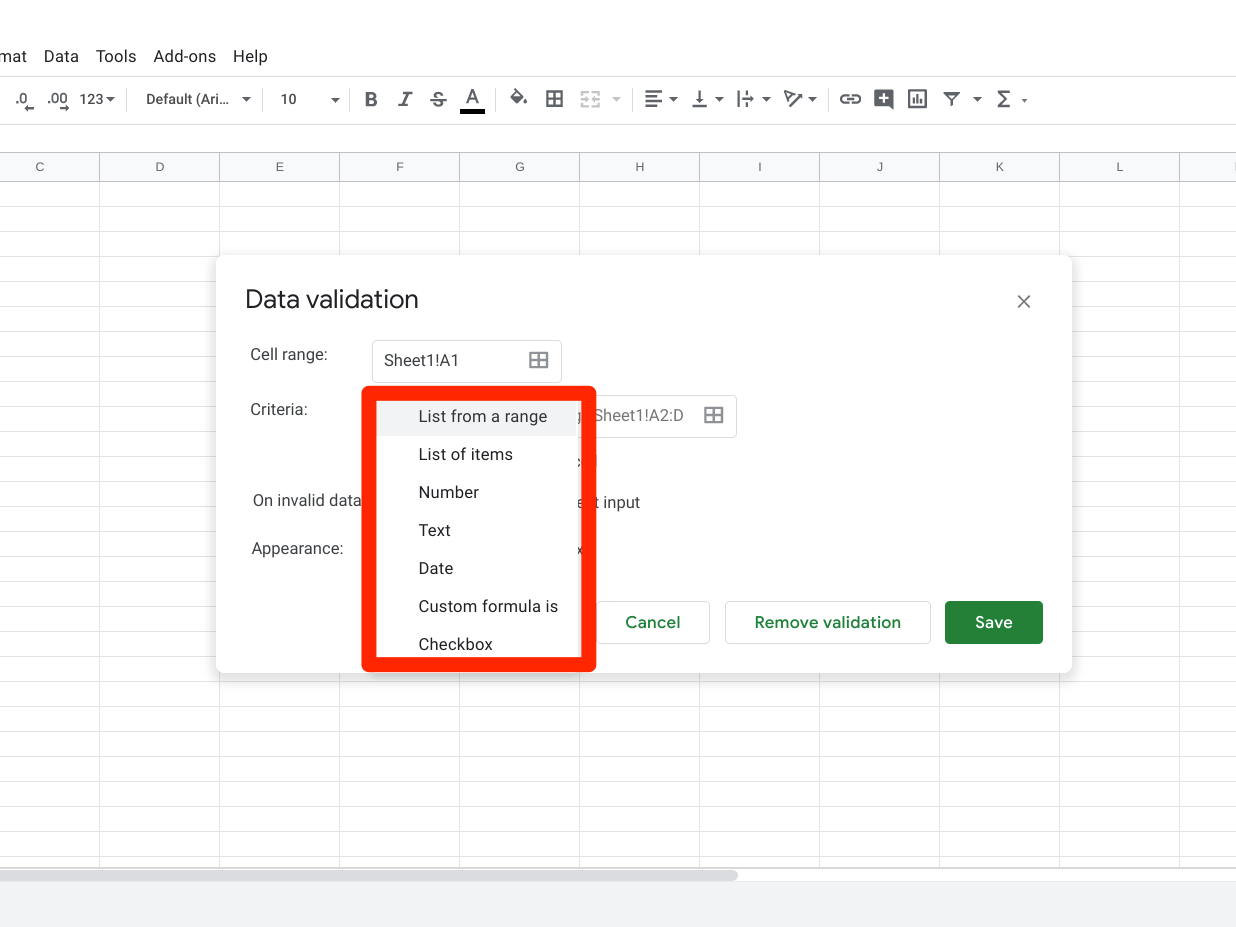1236x927 pixels.
Task: Select column F header
Action: (400, 167)
